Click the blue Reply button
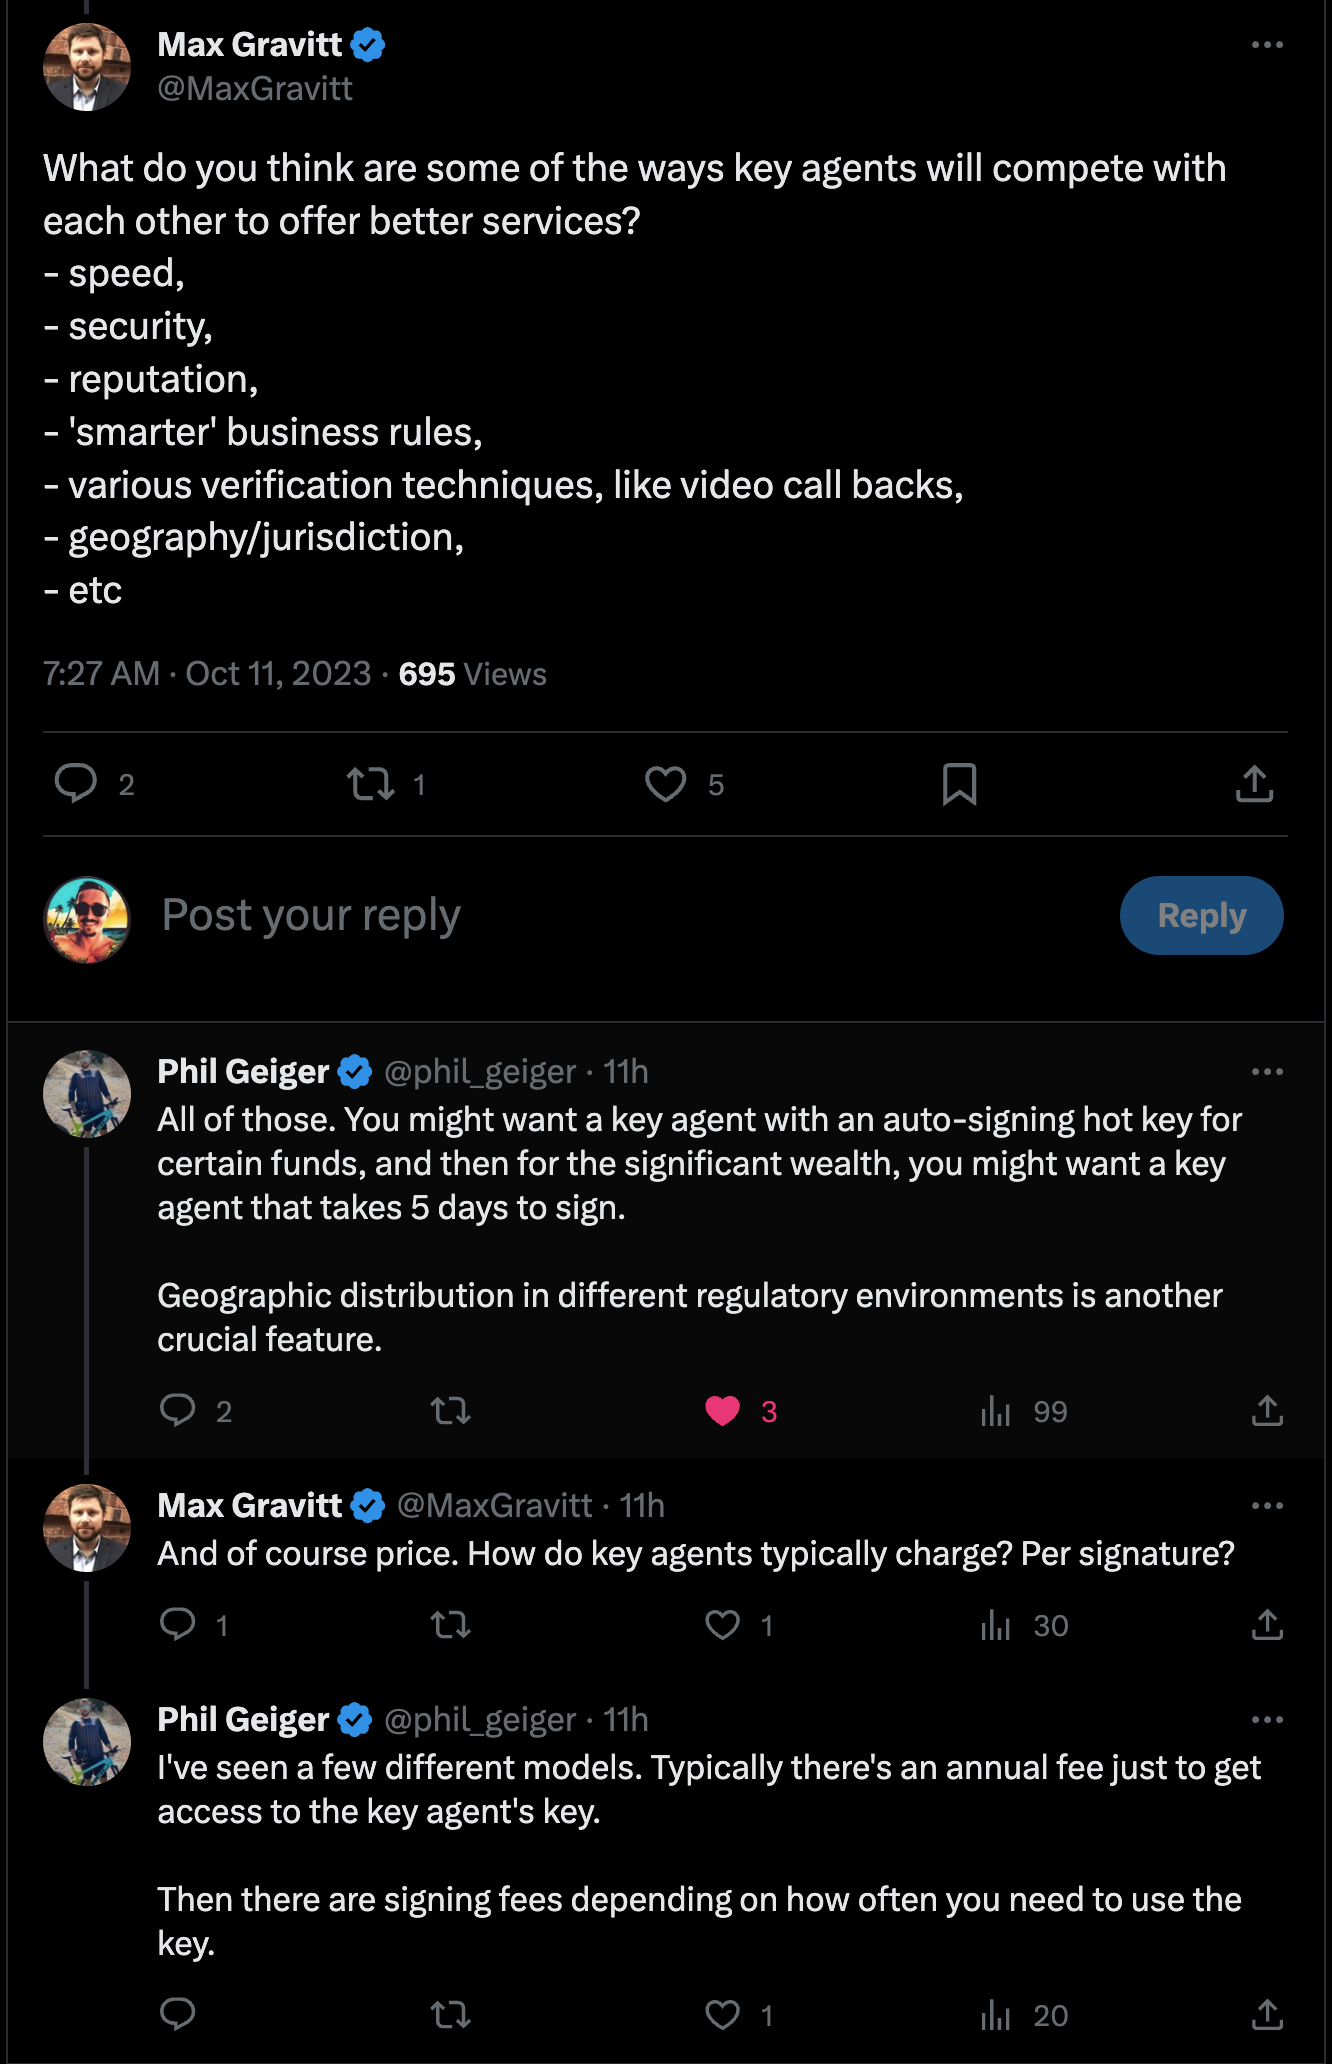The height and width of the screenshot is (2064, 1332). [1201, 916]
